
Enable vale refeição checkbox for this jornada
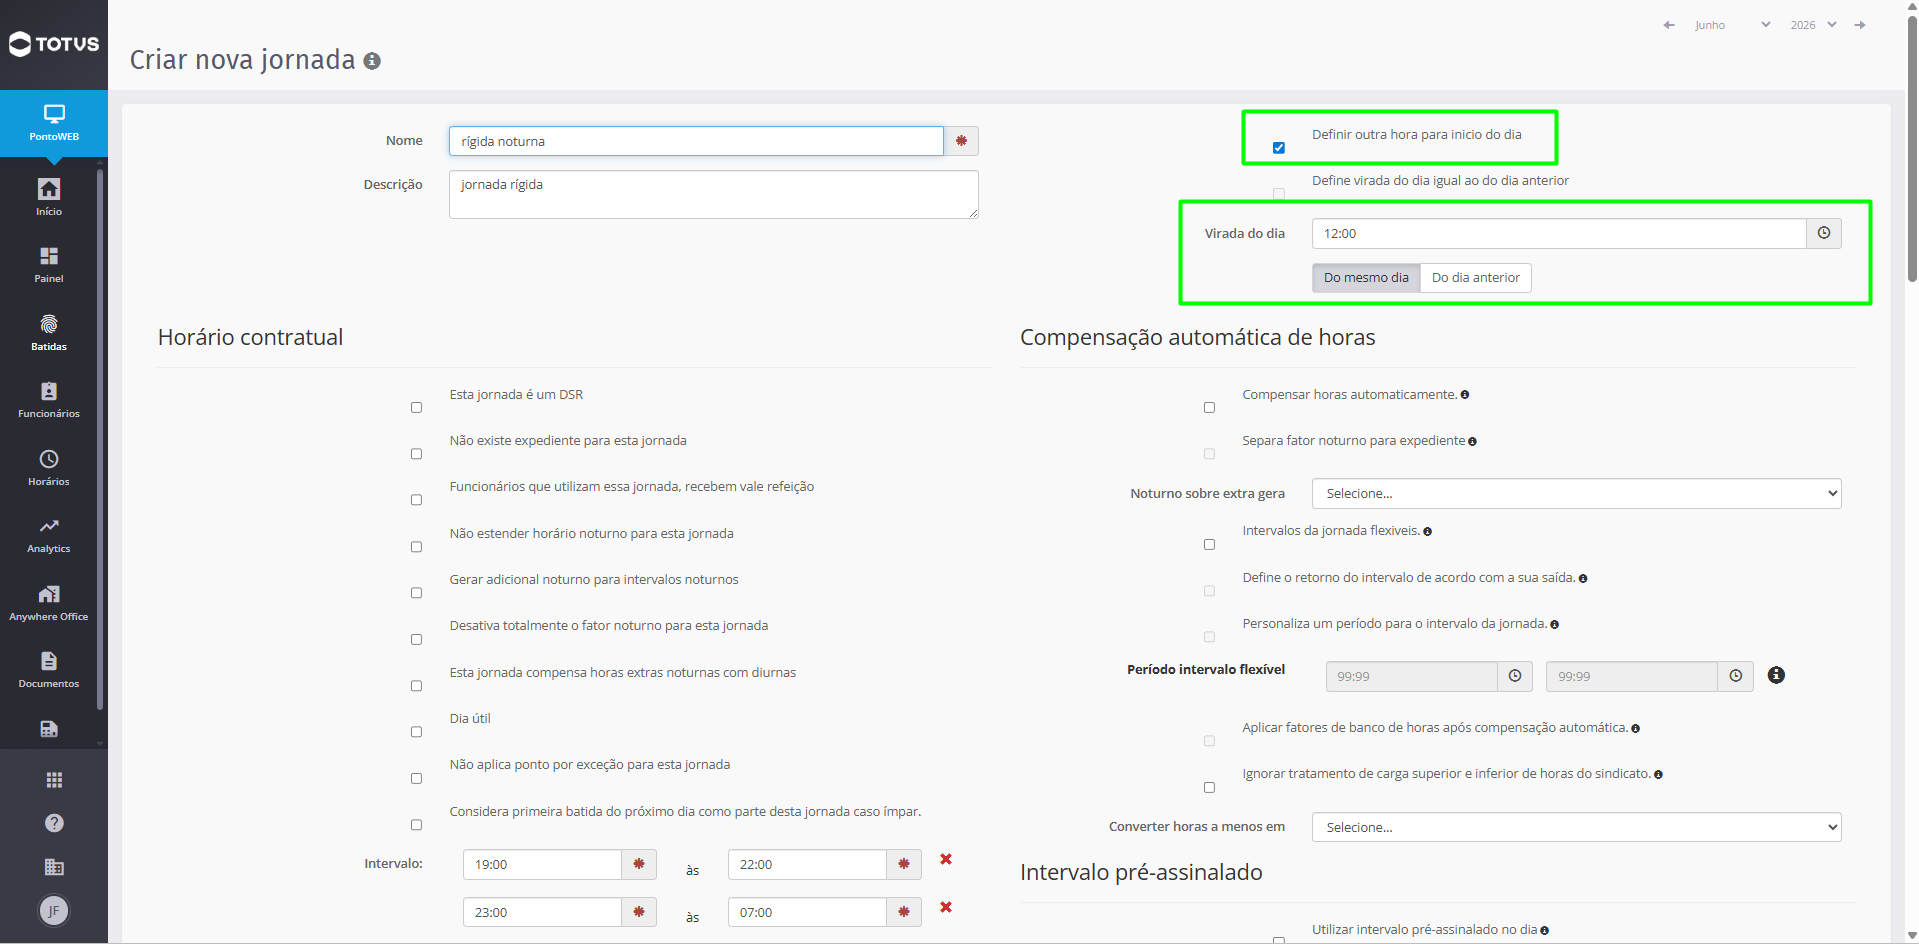pos(417,500)
